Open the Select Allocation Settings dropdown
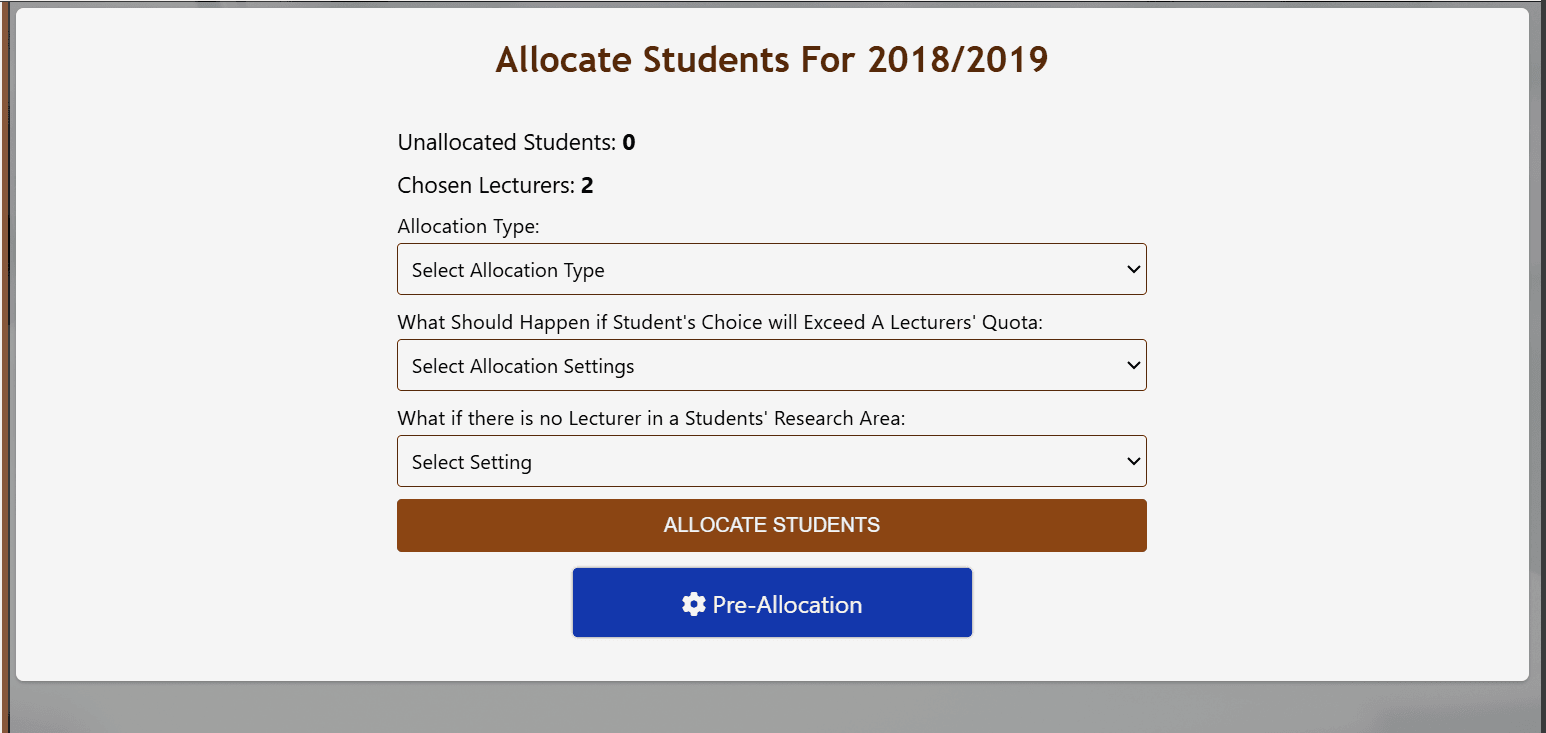Screen dimensions: 1546x733 [770, 366]
